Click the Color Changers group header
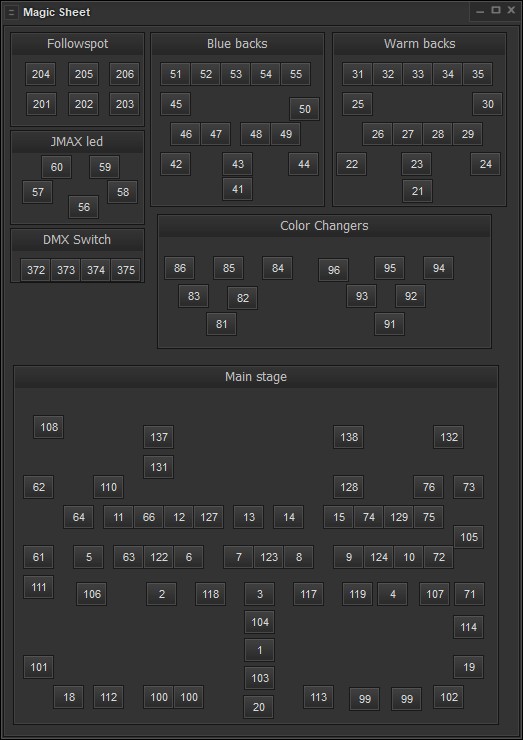This screenshot has height=740, width=523. click(324, 226)
